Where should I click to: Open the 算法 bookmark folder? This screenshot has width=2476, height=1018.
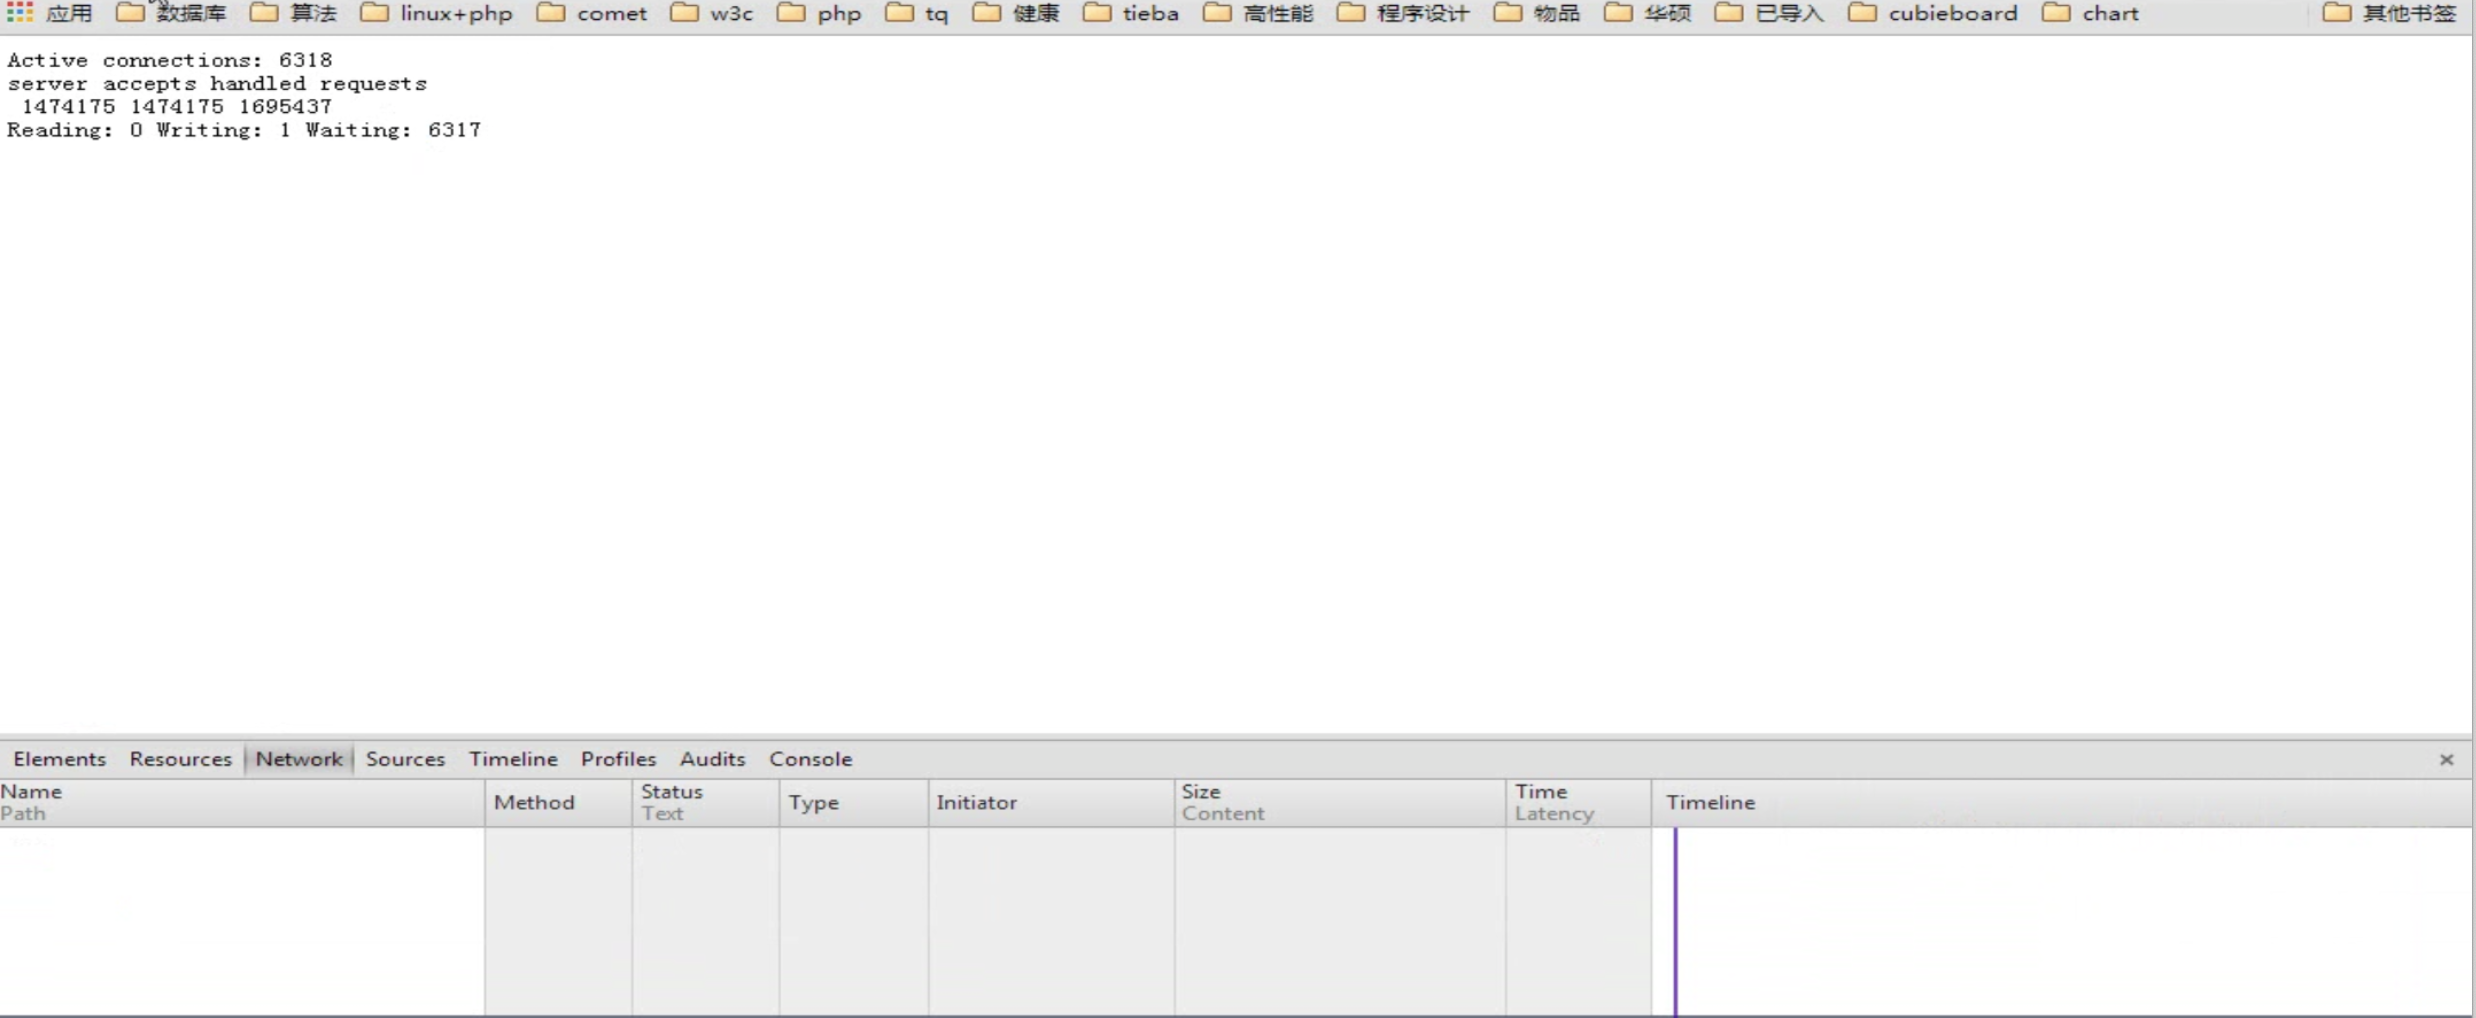[293, 13]
